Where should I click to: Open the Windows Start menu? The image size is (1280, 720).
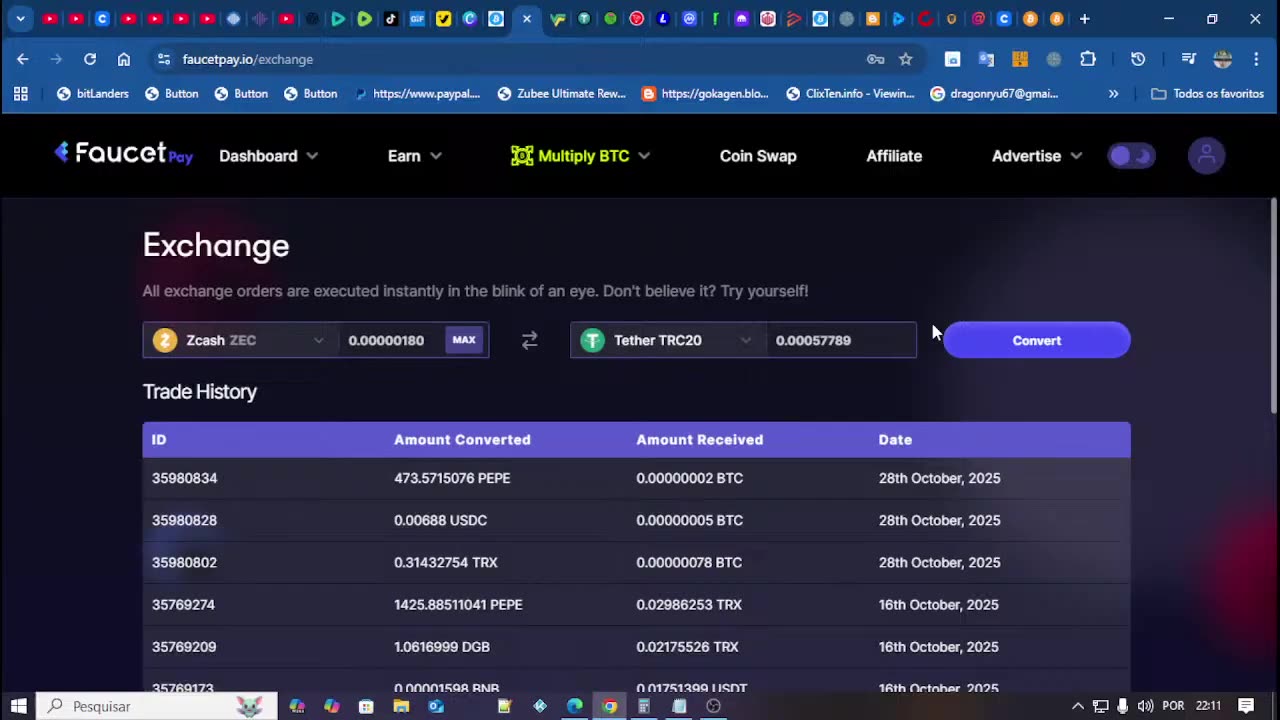pyautogui.click(x=18, y=706)
